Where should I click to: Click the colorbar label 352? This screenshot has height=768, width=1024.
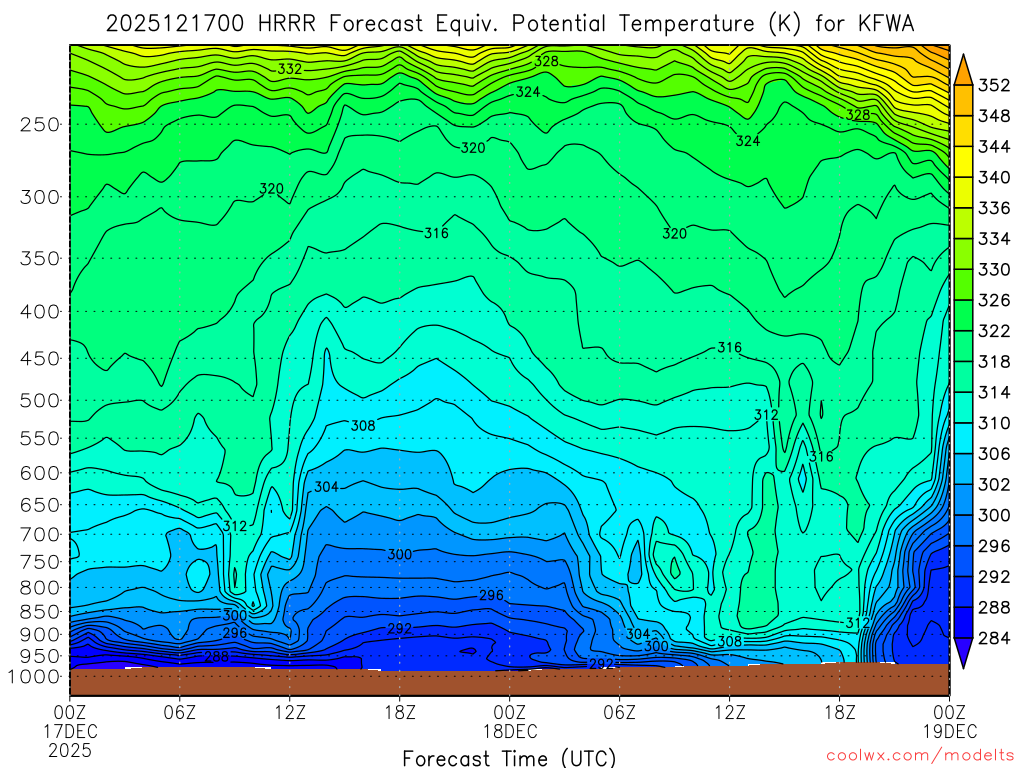[994, 85]
